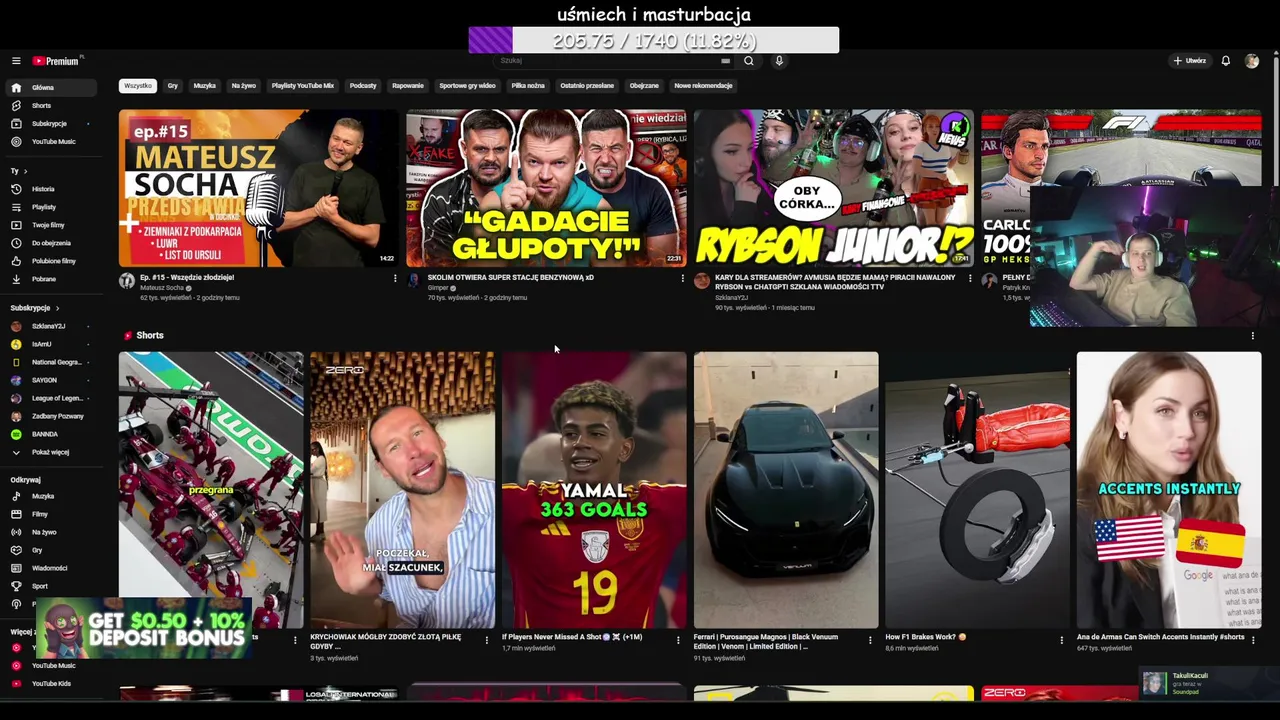Select the Gry filter chip
This screenshot has height=720, width=1280.
click(x=173, y=86)
